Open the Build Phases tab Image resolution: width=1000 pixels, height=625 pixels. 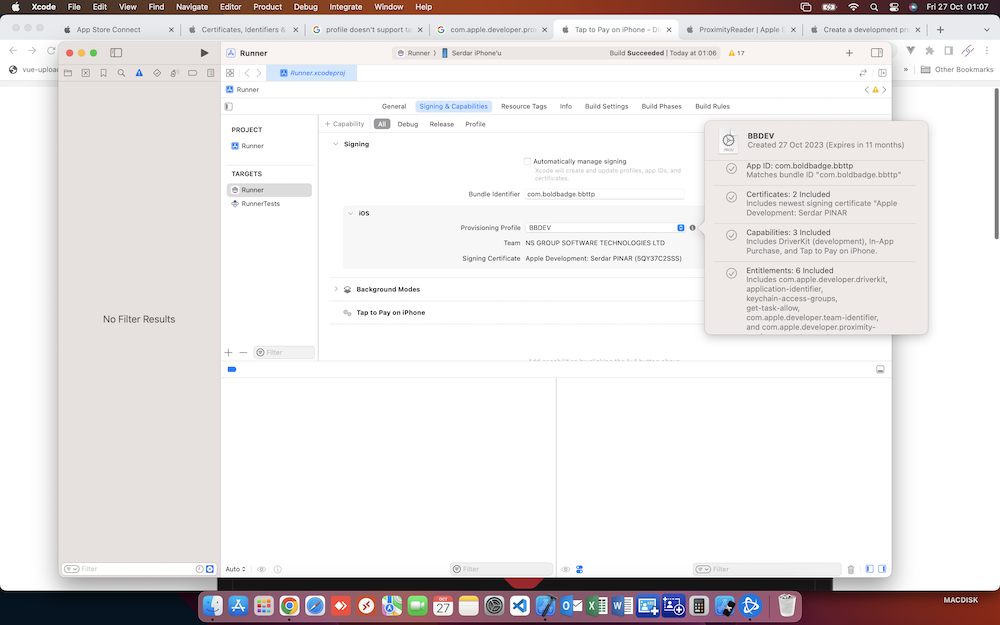(x=661, y=107)
